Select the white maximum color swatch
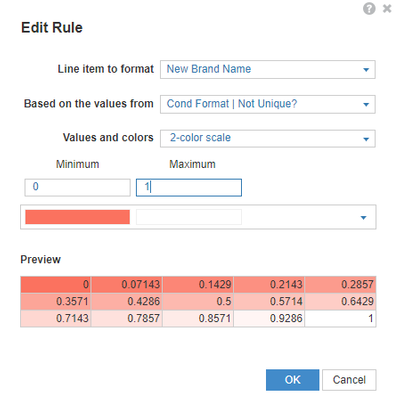The image size is (400, 397). (x=189, y=217)
